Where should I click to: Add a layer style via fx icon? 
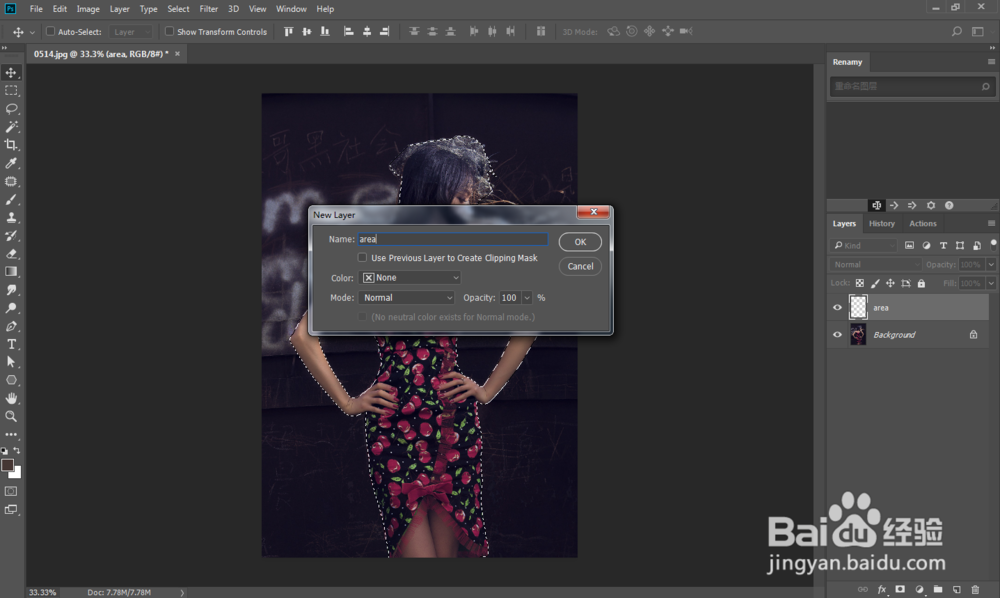[882, 589]
